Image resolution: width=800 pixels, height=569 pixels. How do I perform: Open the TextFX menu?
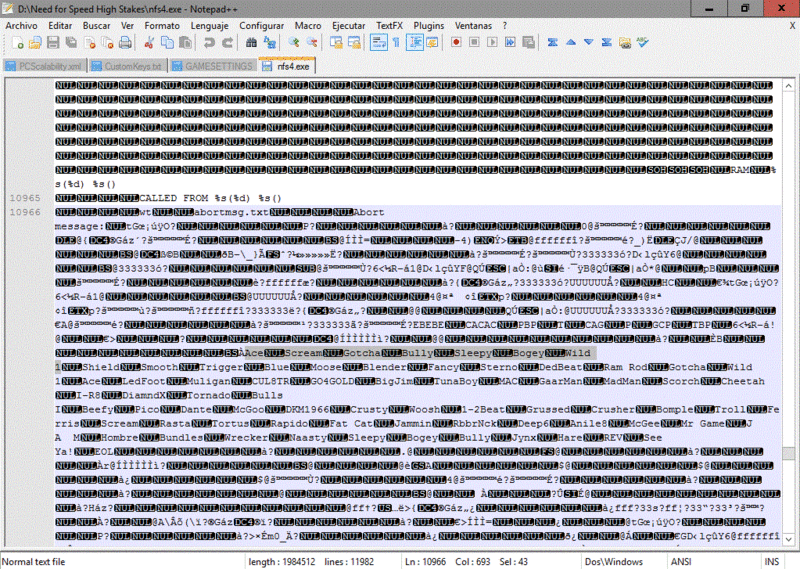pos(389,26)
